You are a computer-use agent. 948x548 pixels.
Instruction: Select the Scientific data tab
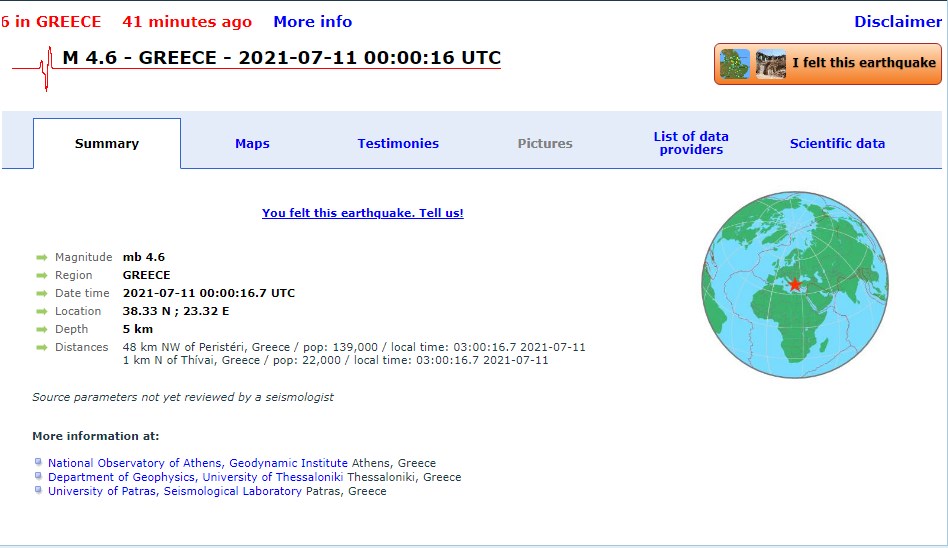pyautogui.click(x=837, y=143)
